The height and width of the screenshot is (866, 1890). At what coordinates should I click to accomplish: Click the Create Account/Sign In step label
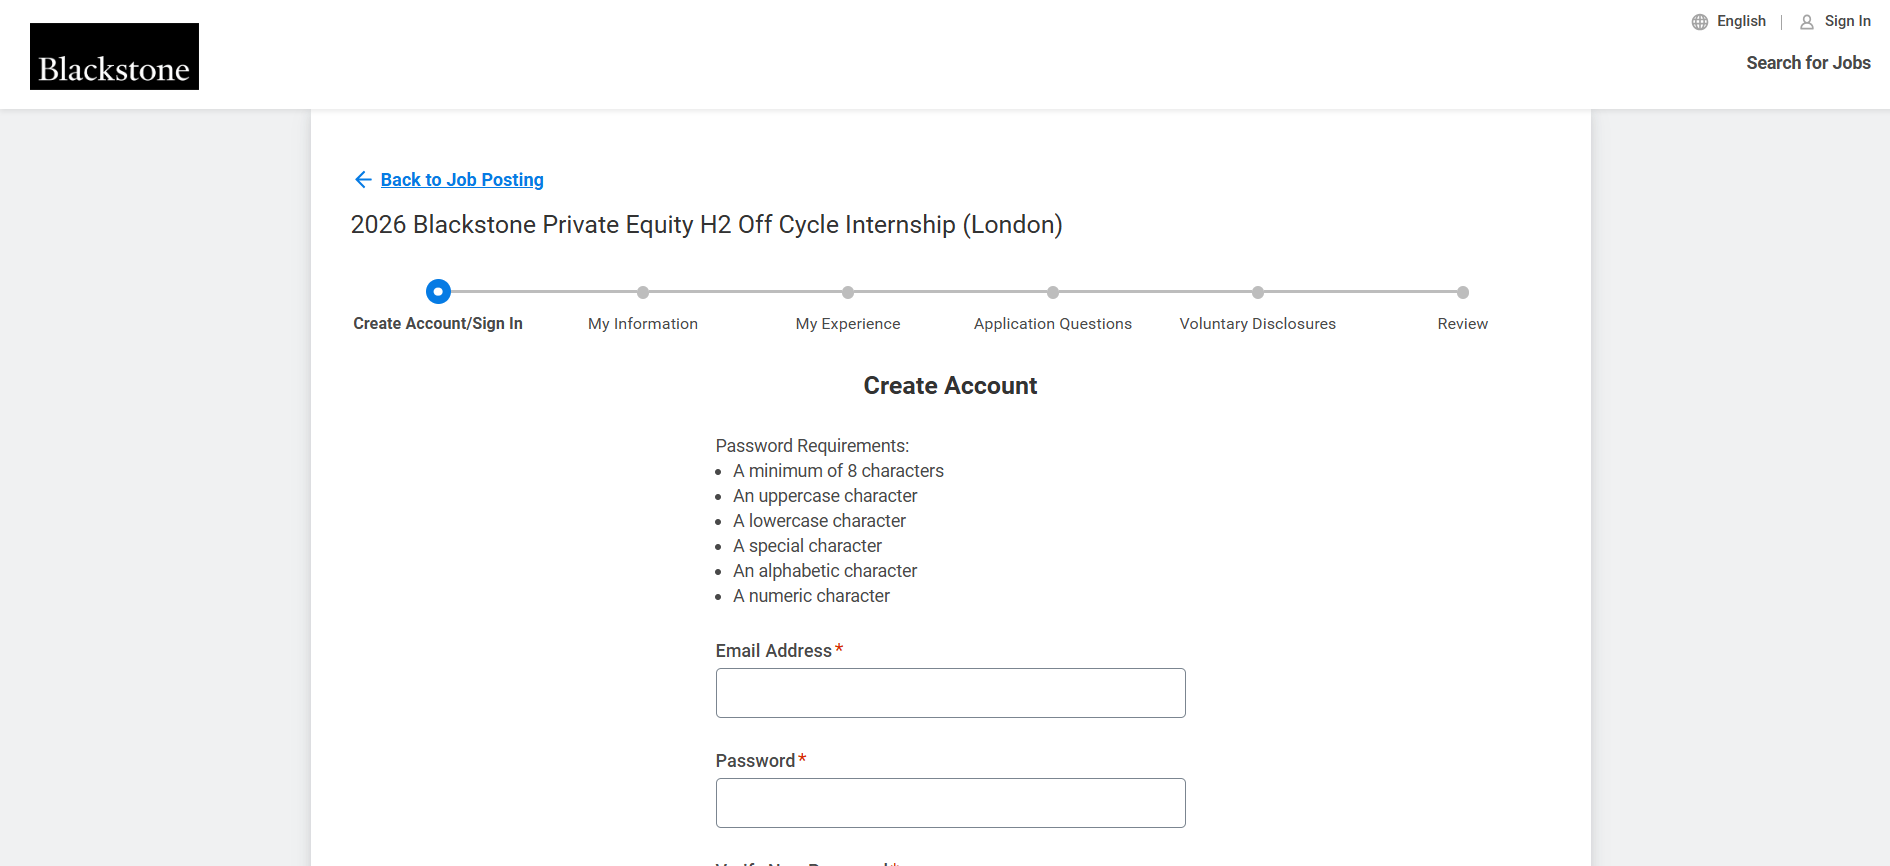[x=438, y=324]
